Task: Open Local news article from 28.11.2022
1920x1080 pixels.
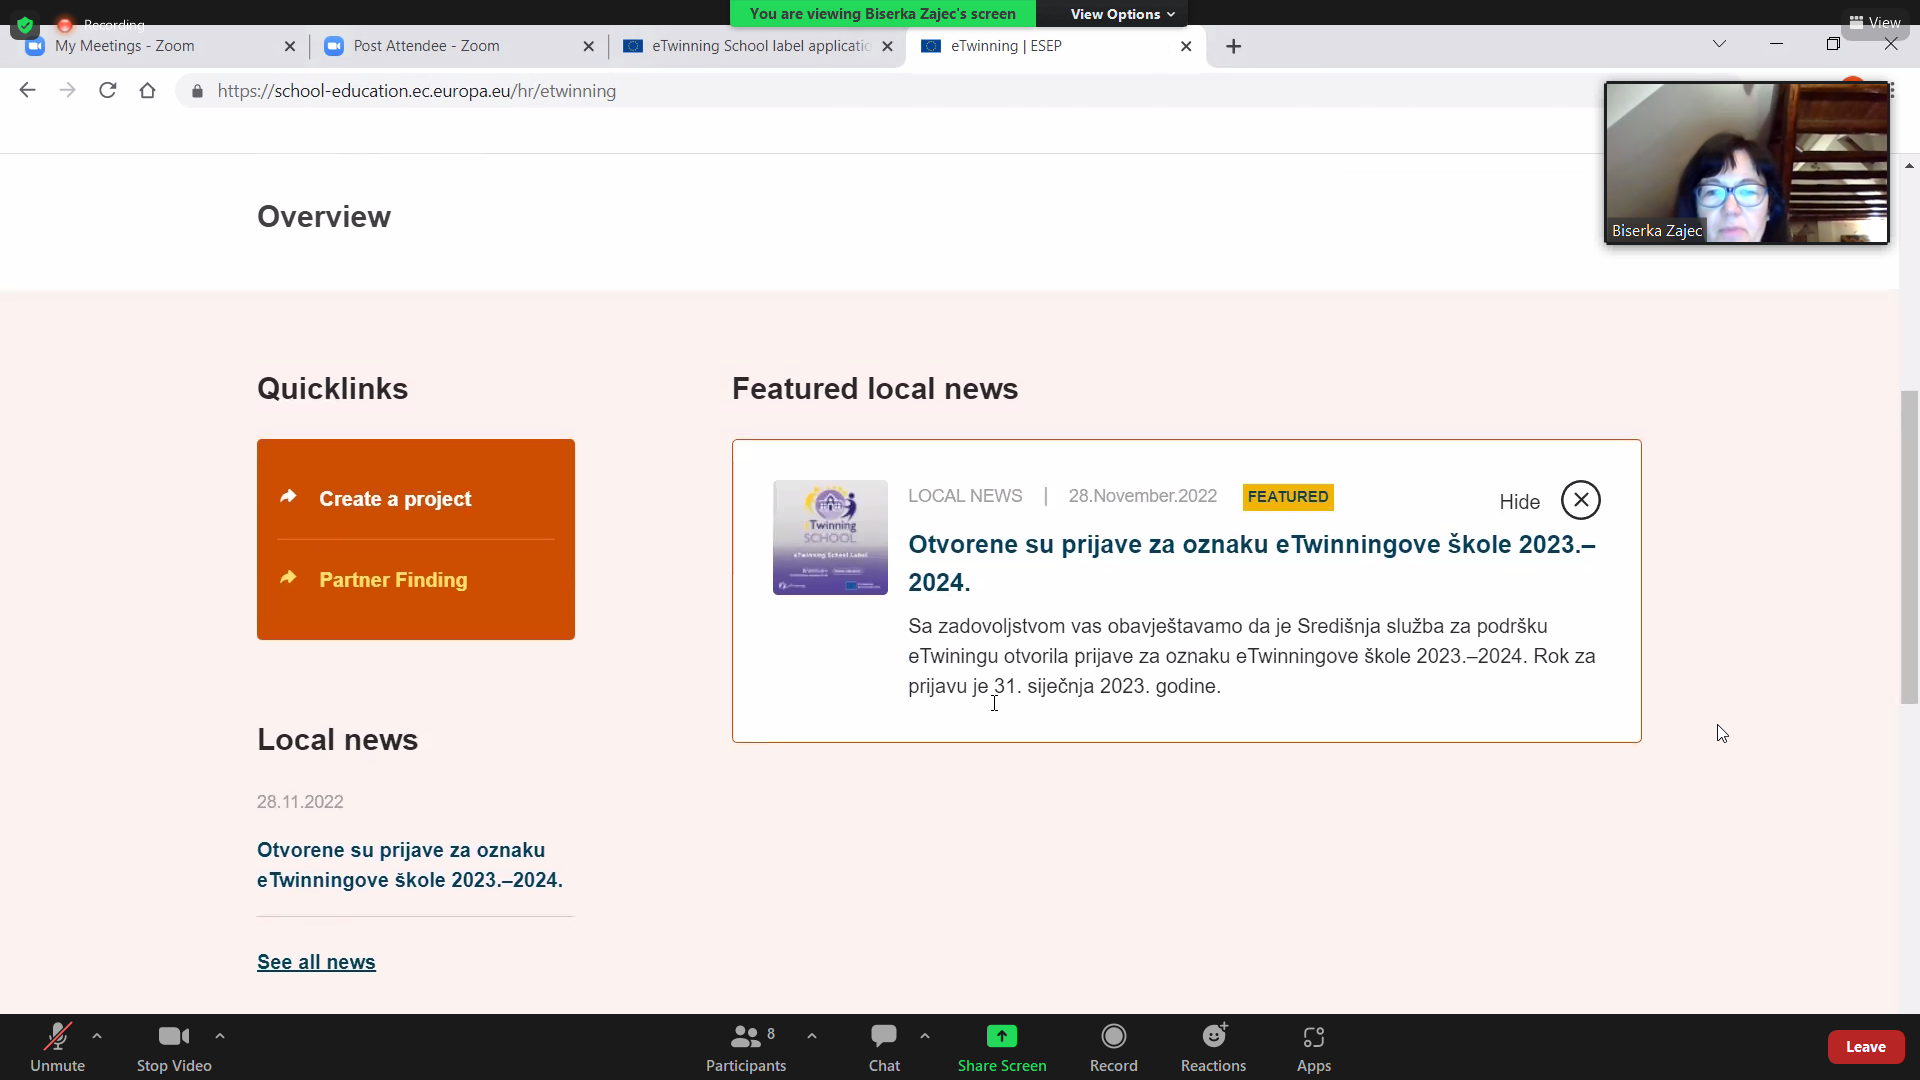Action: click(410, 865)
